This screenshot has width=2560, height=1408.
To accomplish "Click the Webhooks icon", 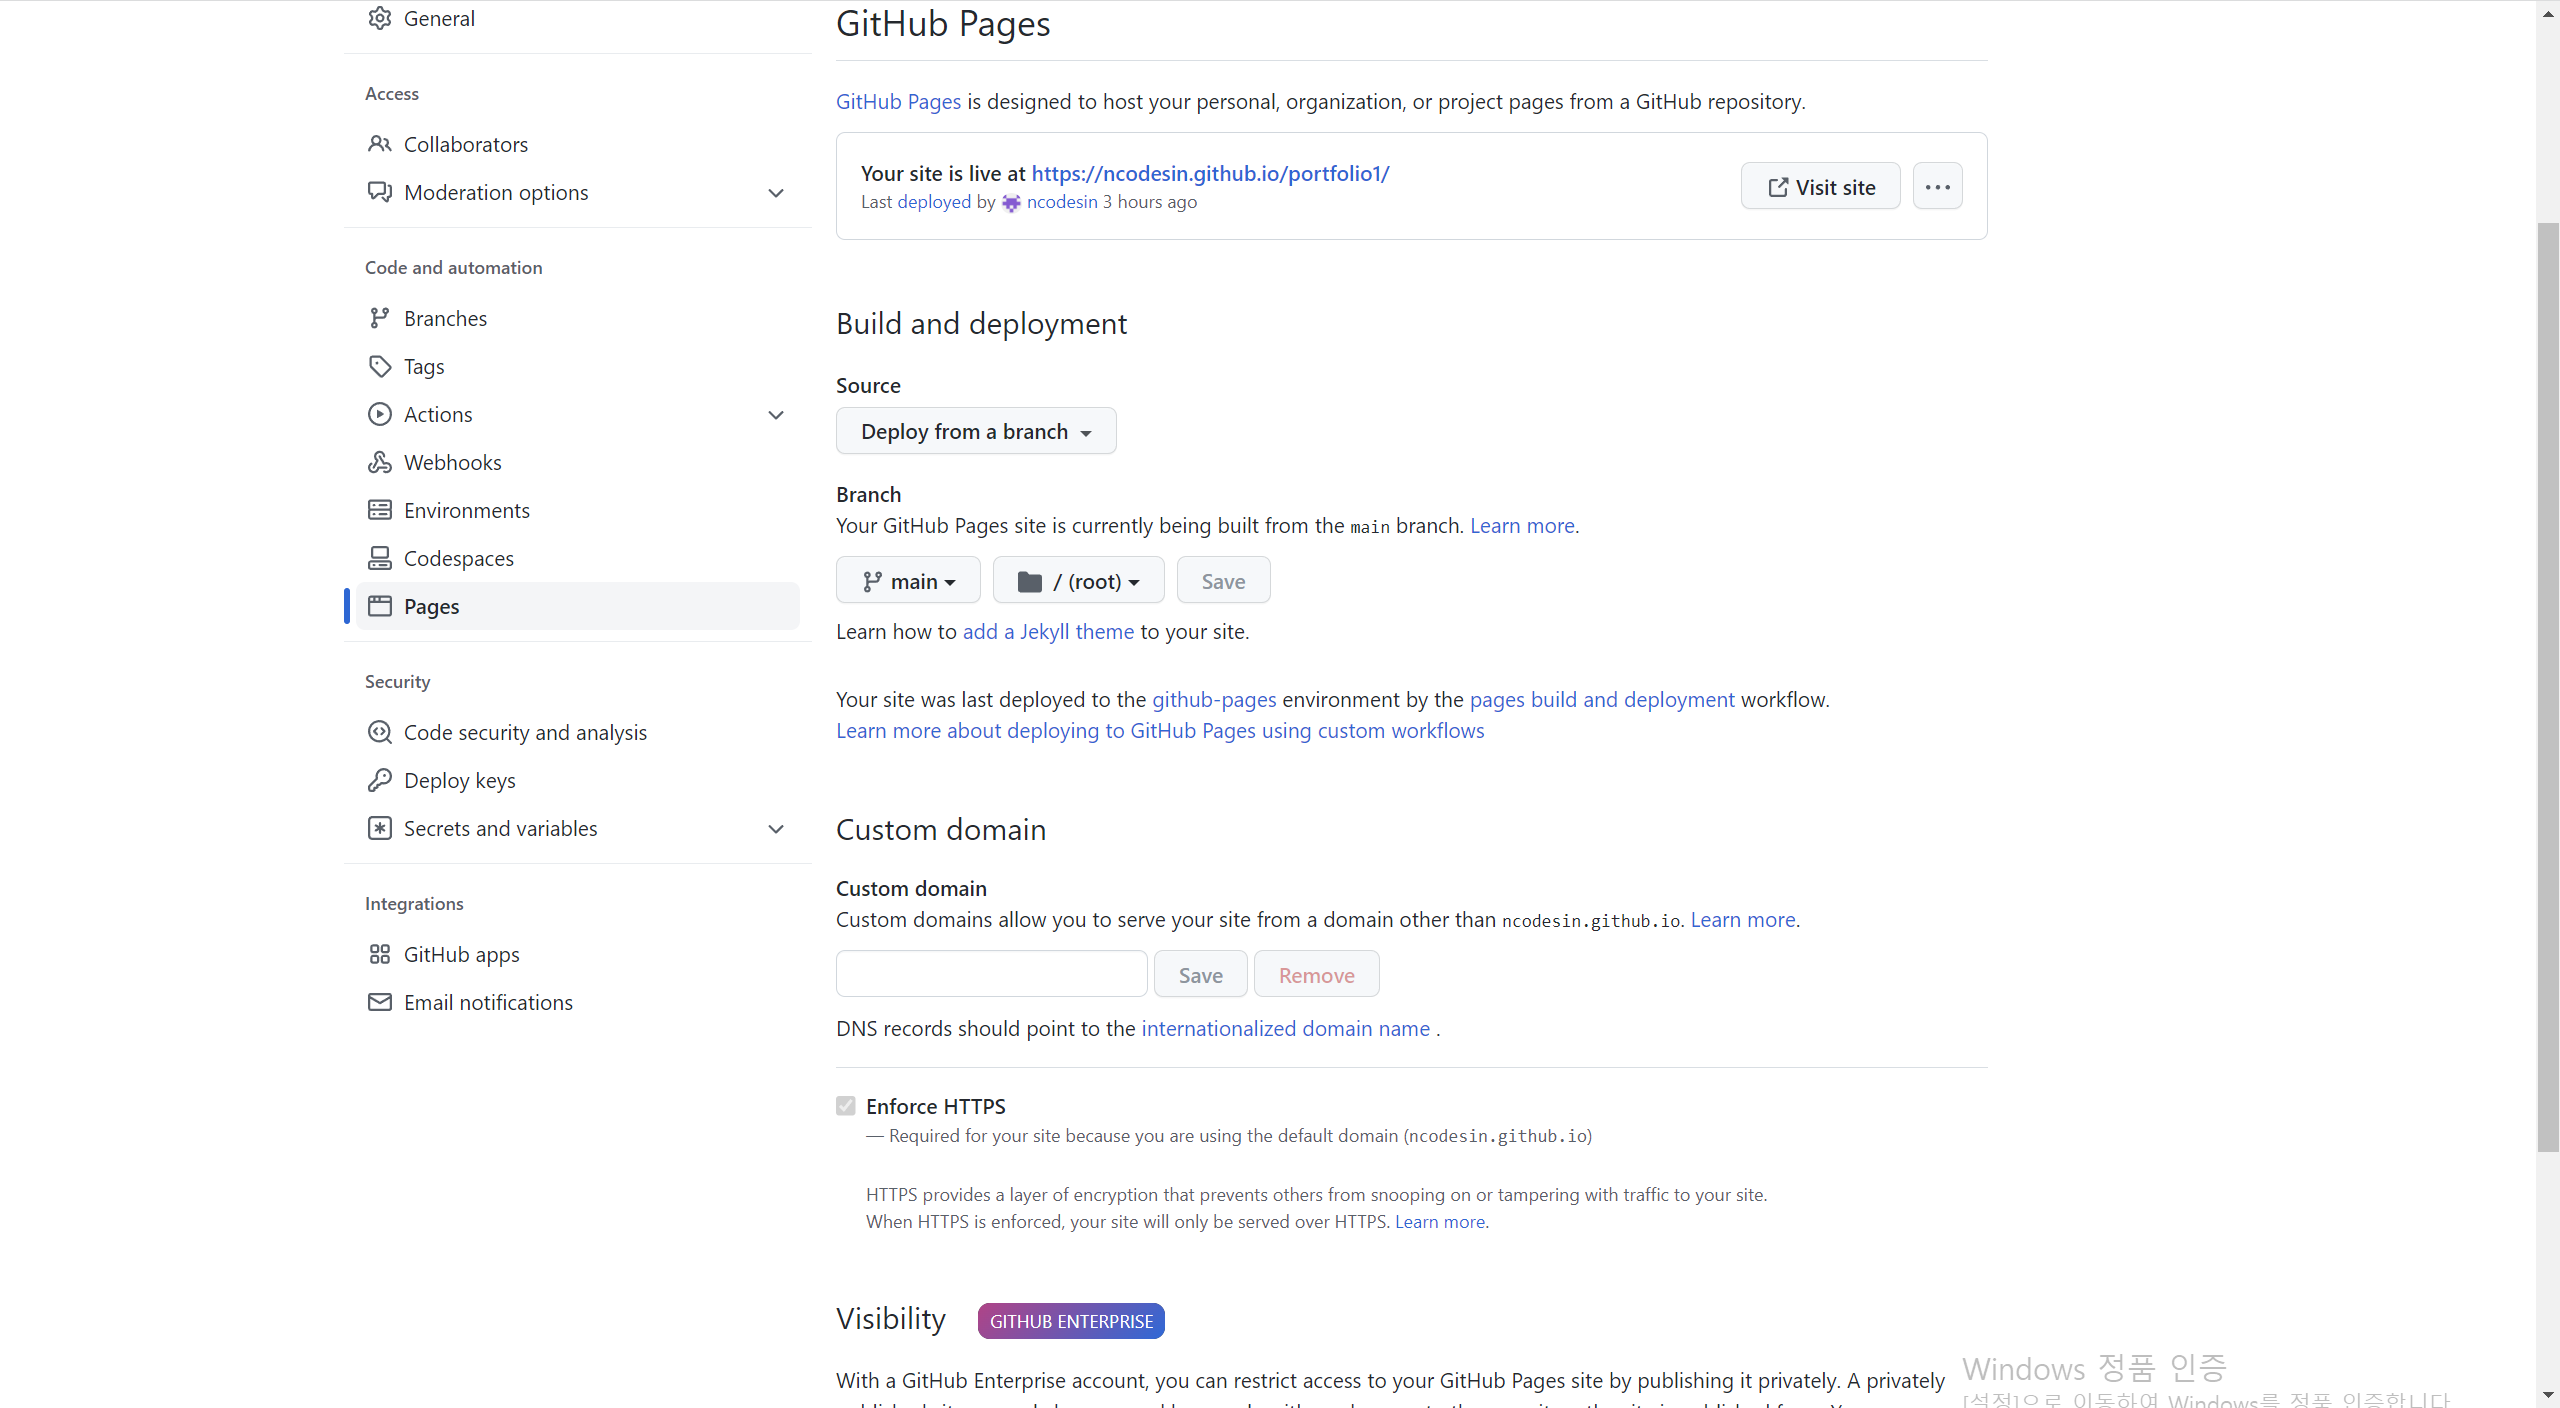I will click(379, 462).
